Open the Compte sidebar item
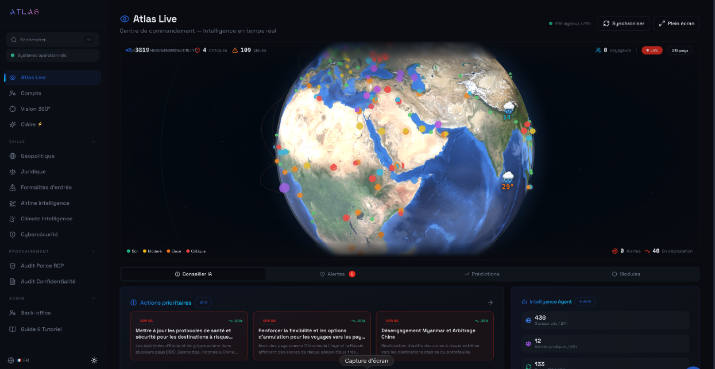This screenshot has height=369, width=715. pos(52,93)
